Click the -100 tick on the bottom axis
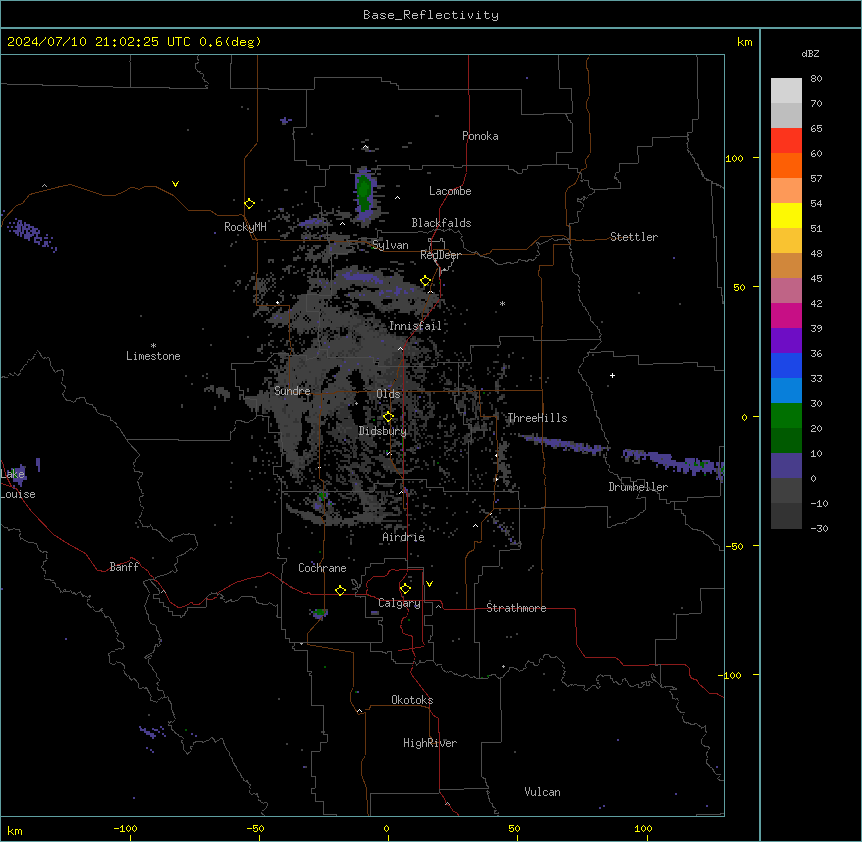Screen dimensions: 862x842 pyautogui.click(x=125, y=828)
